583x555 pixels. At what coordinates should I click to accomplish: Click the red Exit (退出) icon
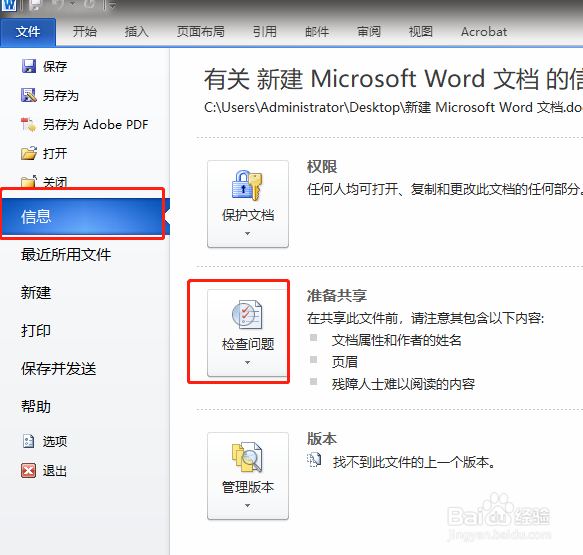coord(29,470)
